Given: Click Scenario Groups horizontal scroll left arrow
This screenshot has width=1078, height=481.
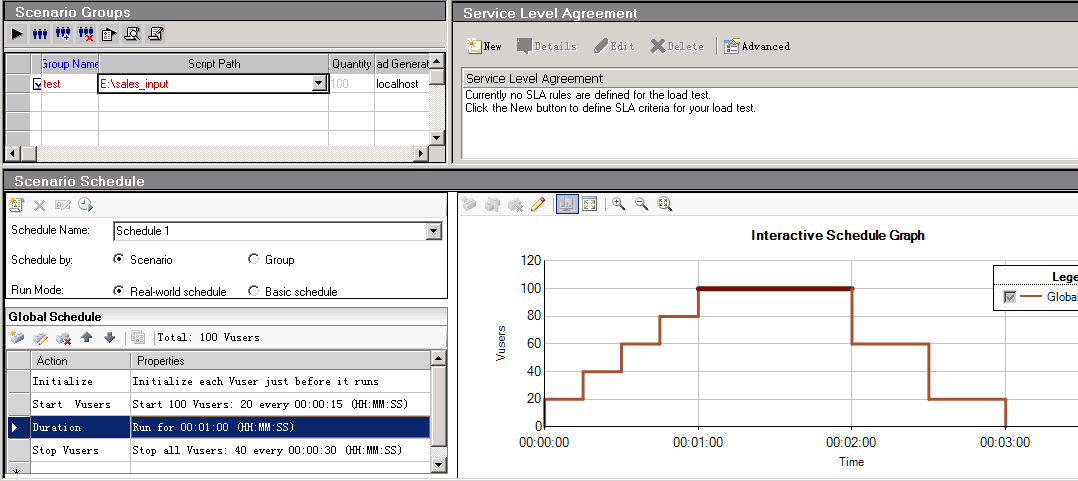Looking at the screenshot, I should pos(12,153).
